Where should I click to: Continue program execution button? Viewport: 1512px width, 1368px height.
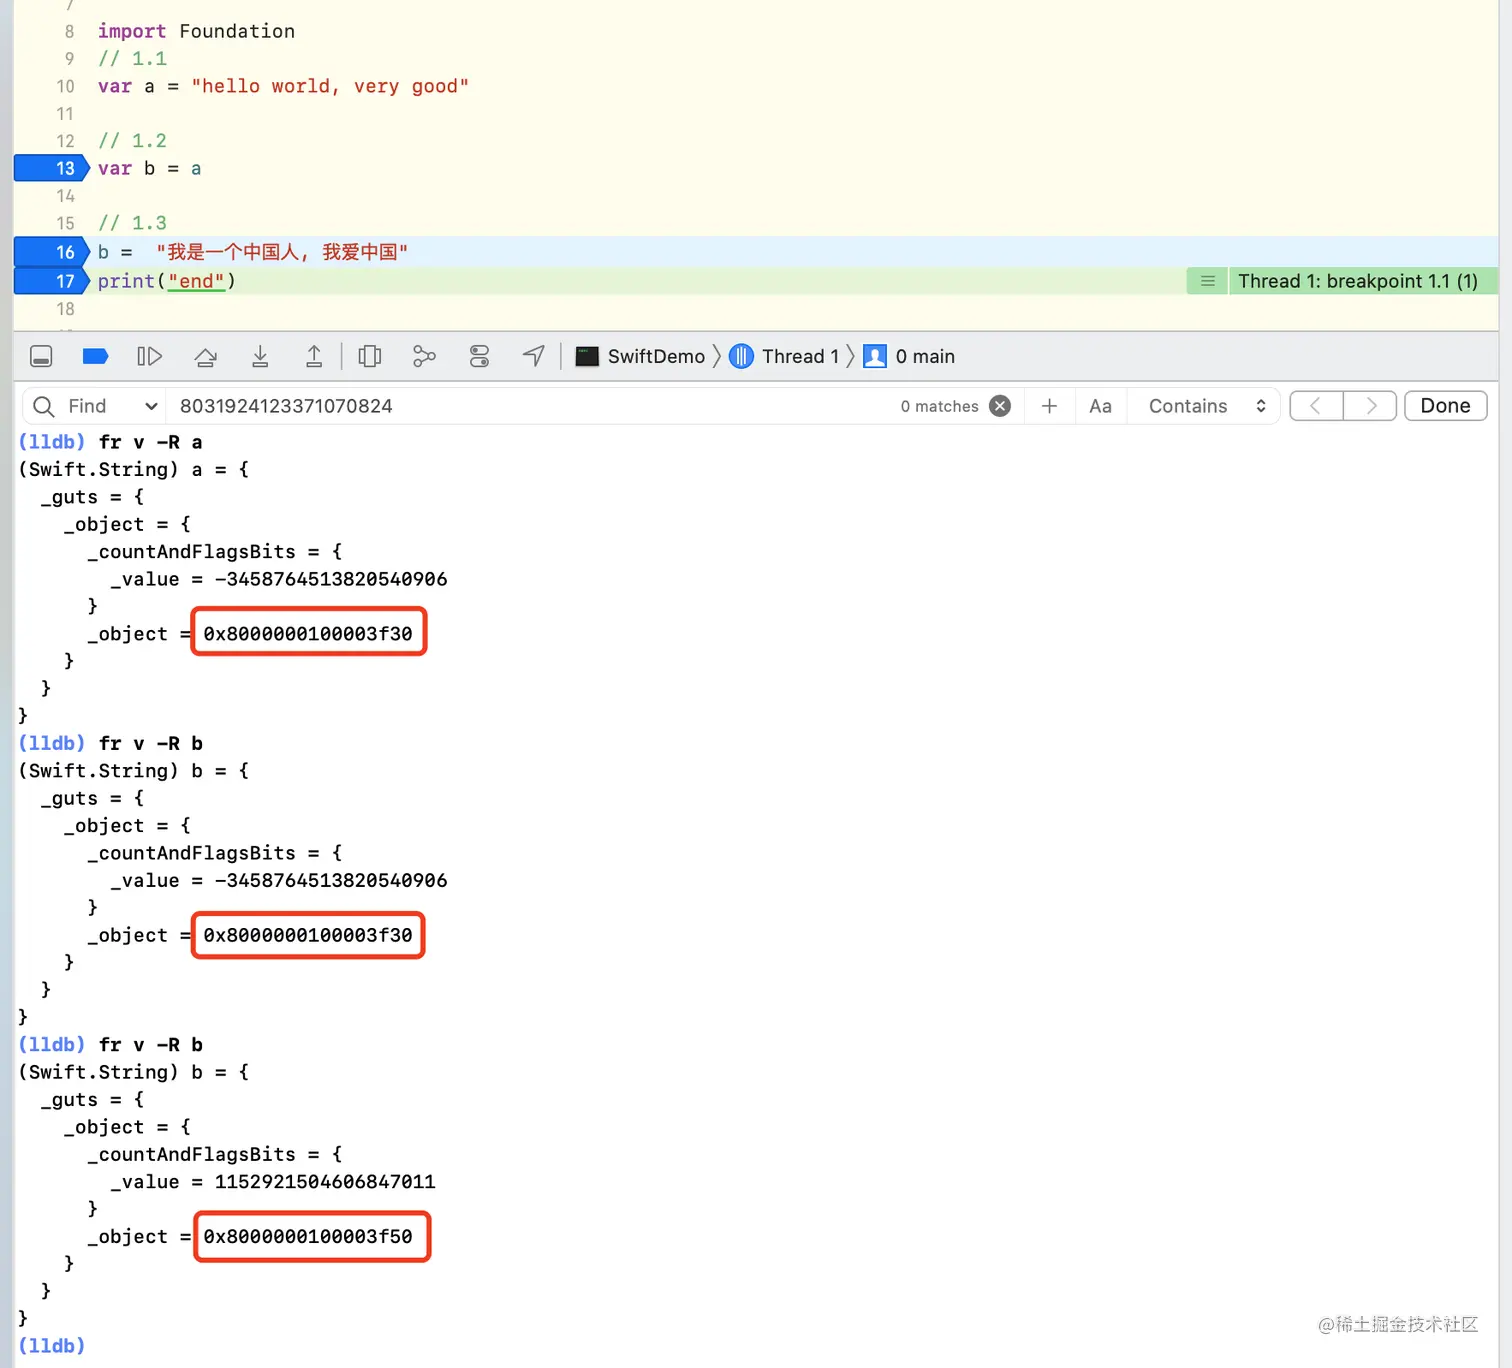[149, 356]
